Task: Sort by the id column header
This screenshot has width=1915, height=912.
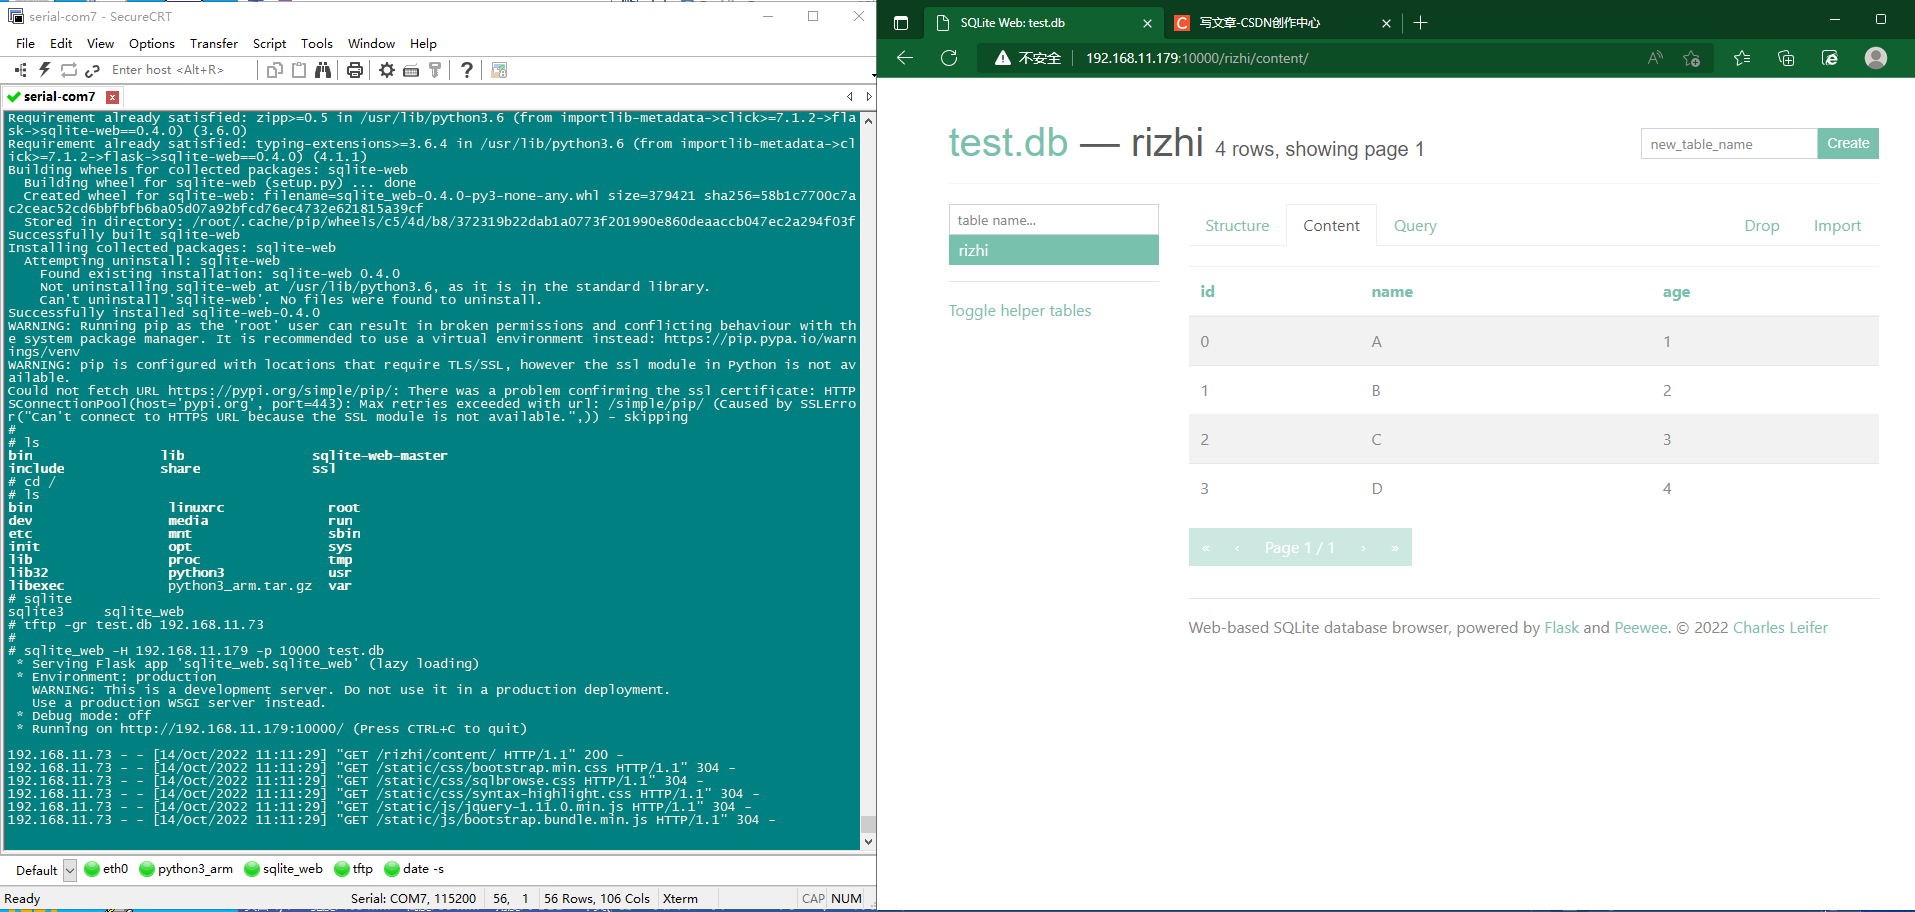Action: click(x=1207, y=292)
